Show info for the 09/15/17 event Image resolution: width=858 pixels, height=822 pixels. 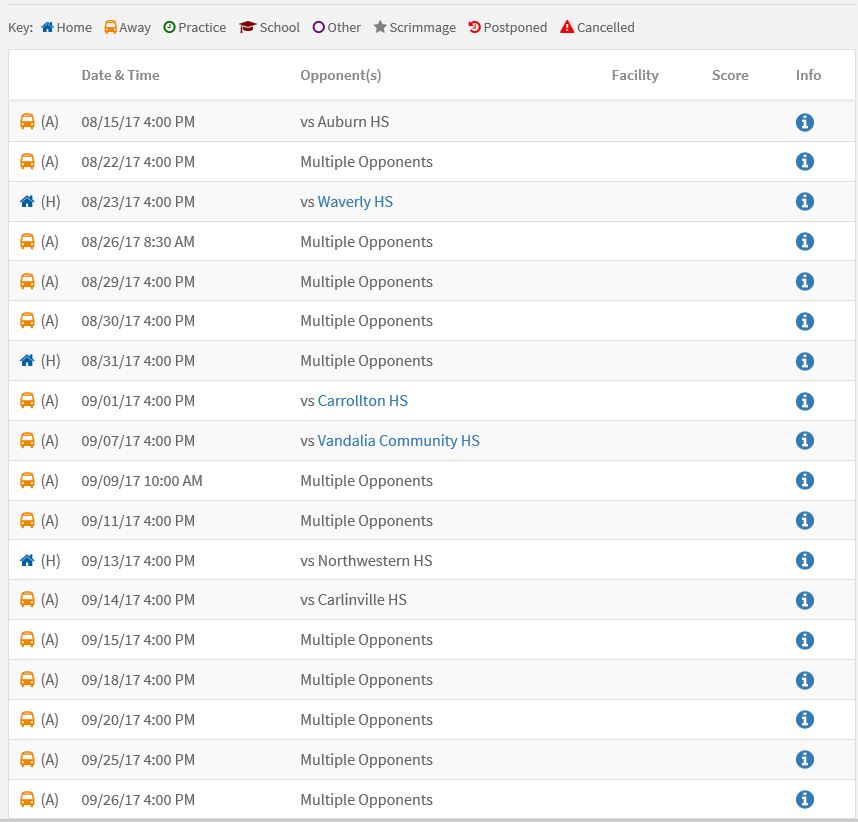804,640
